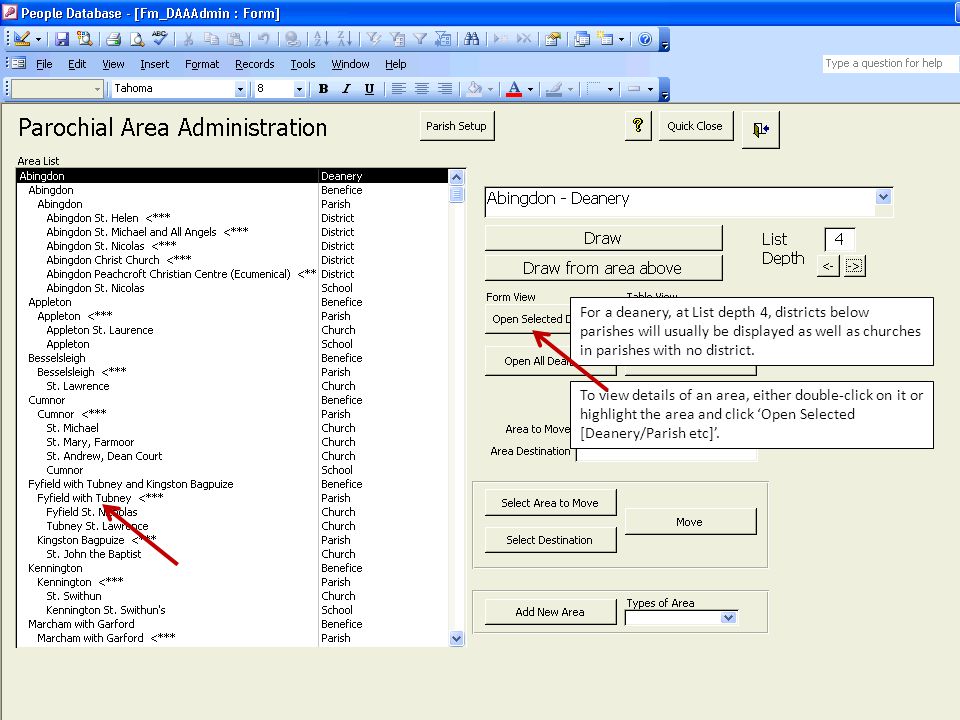
Task: Click the List Depth value field
Action: (839, 239)
